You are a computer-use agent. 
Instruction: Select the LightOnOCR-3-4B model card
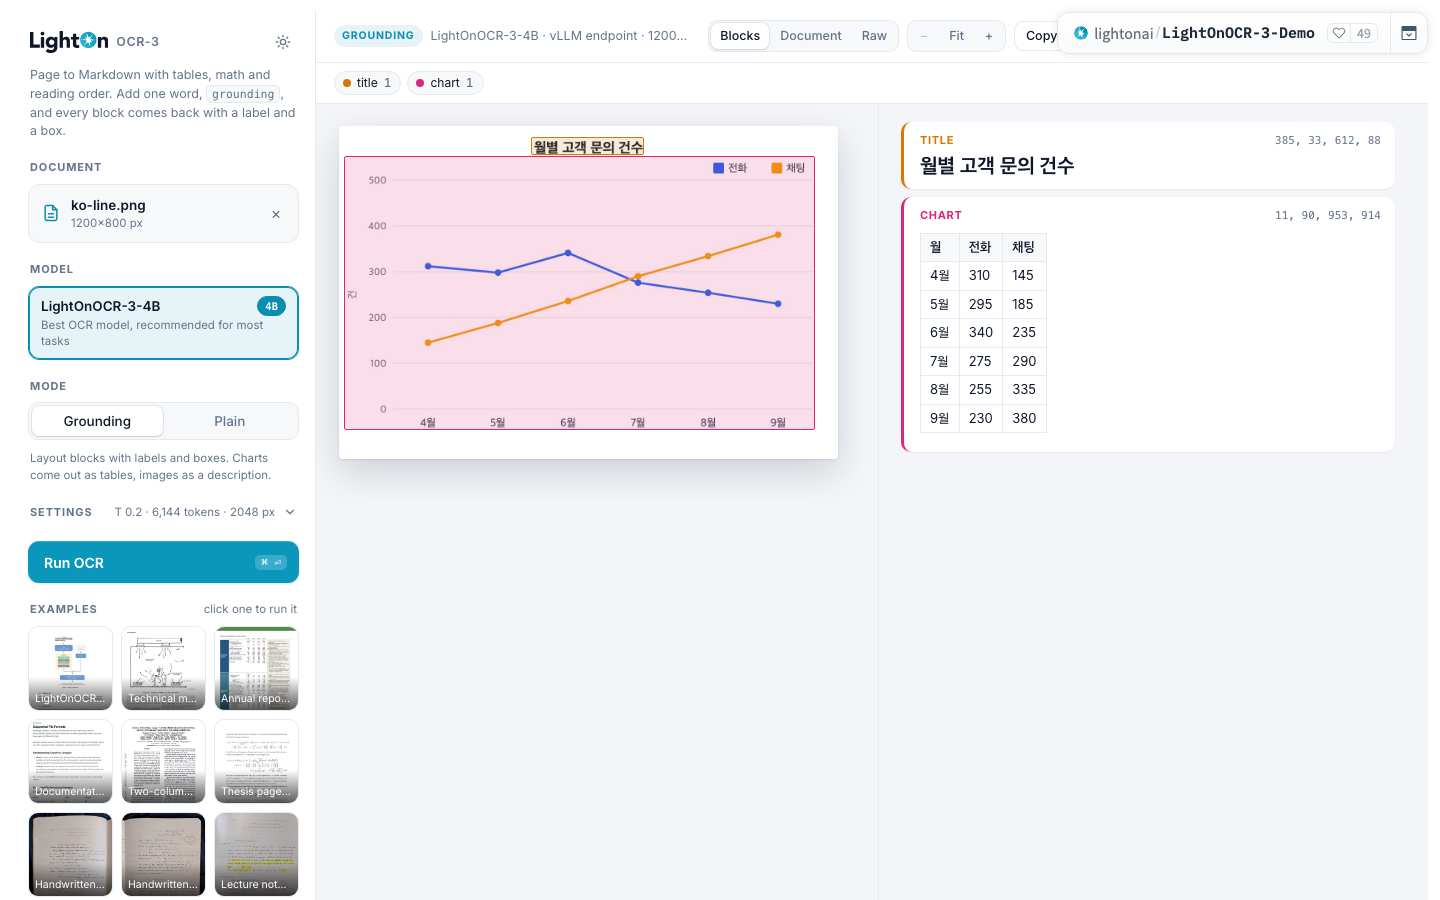pyautogui.click(x=163, y=323)
